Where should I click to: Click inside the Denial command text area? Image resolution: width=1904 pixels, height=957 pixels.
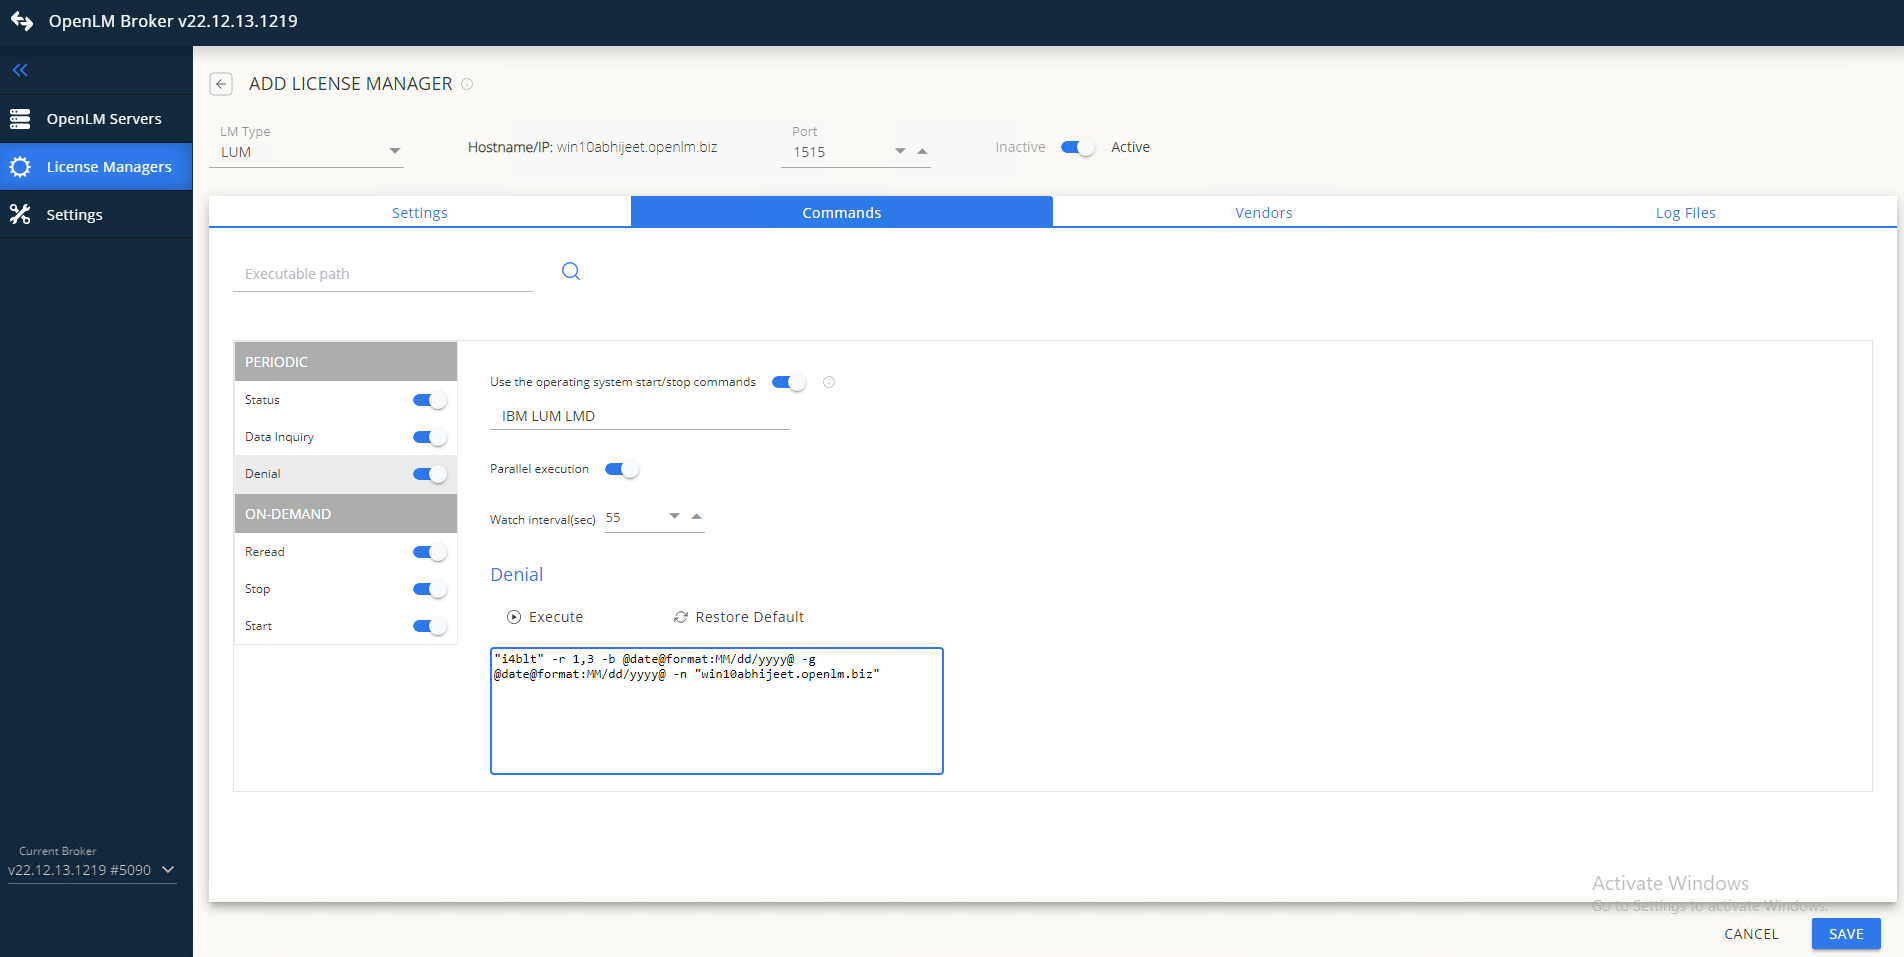[x=715, y=710]
